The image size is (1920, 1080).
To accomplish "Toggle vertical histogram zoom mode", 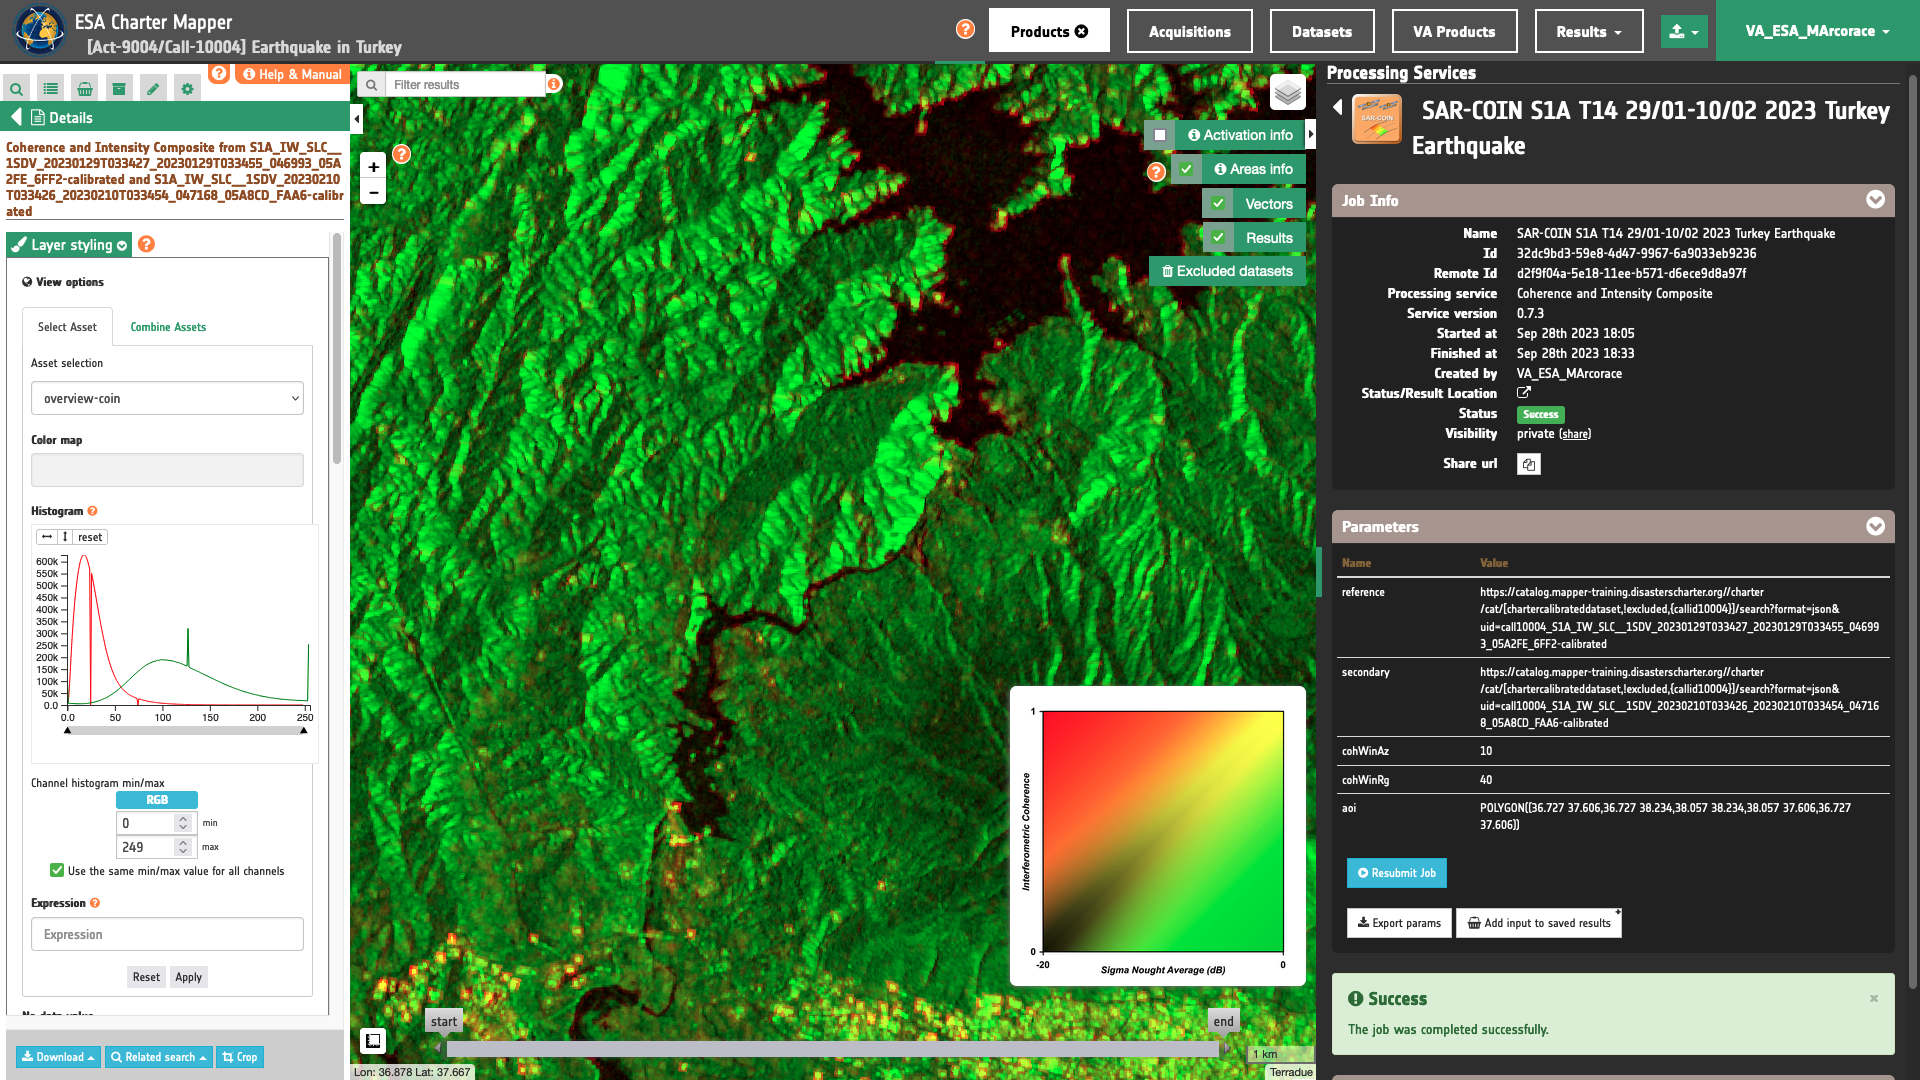I will click(x=65, y=537).
